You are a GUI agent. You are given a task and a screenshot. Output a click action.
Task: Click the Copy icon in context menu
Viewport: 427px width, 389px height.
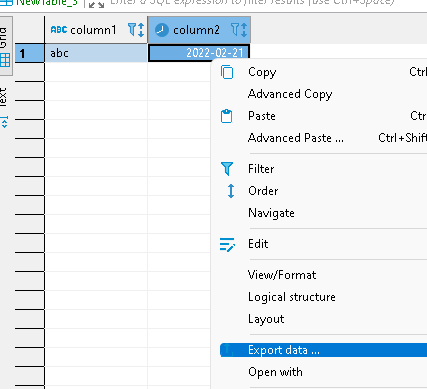[x=227, y=72]
